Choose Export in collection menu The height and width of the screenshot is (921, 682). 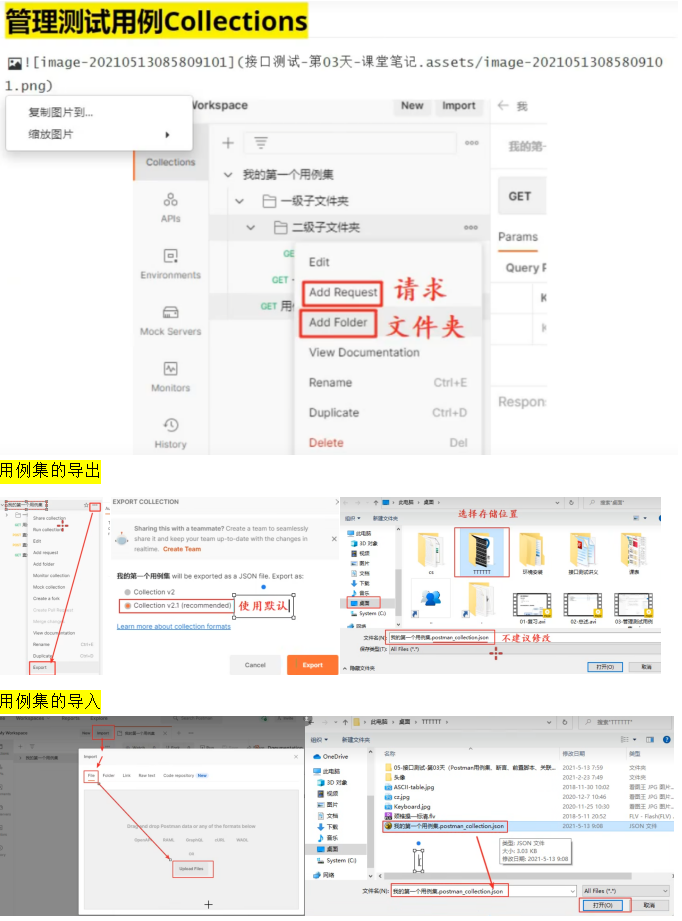coord(41,668)
